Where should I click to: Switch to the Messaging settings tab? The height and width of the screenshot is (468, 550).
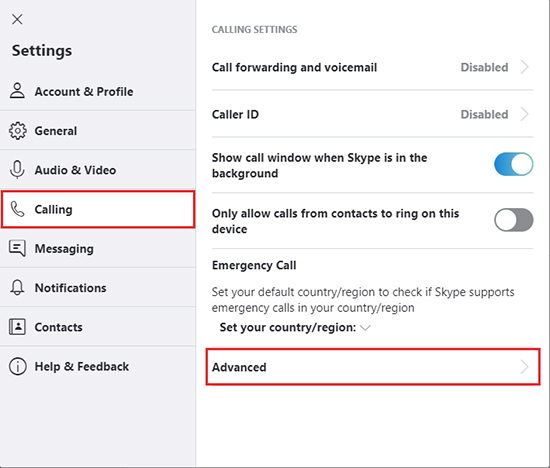pyautogui.click(x=98, y=248)
